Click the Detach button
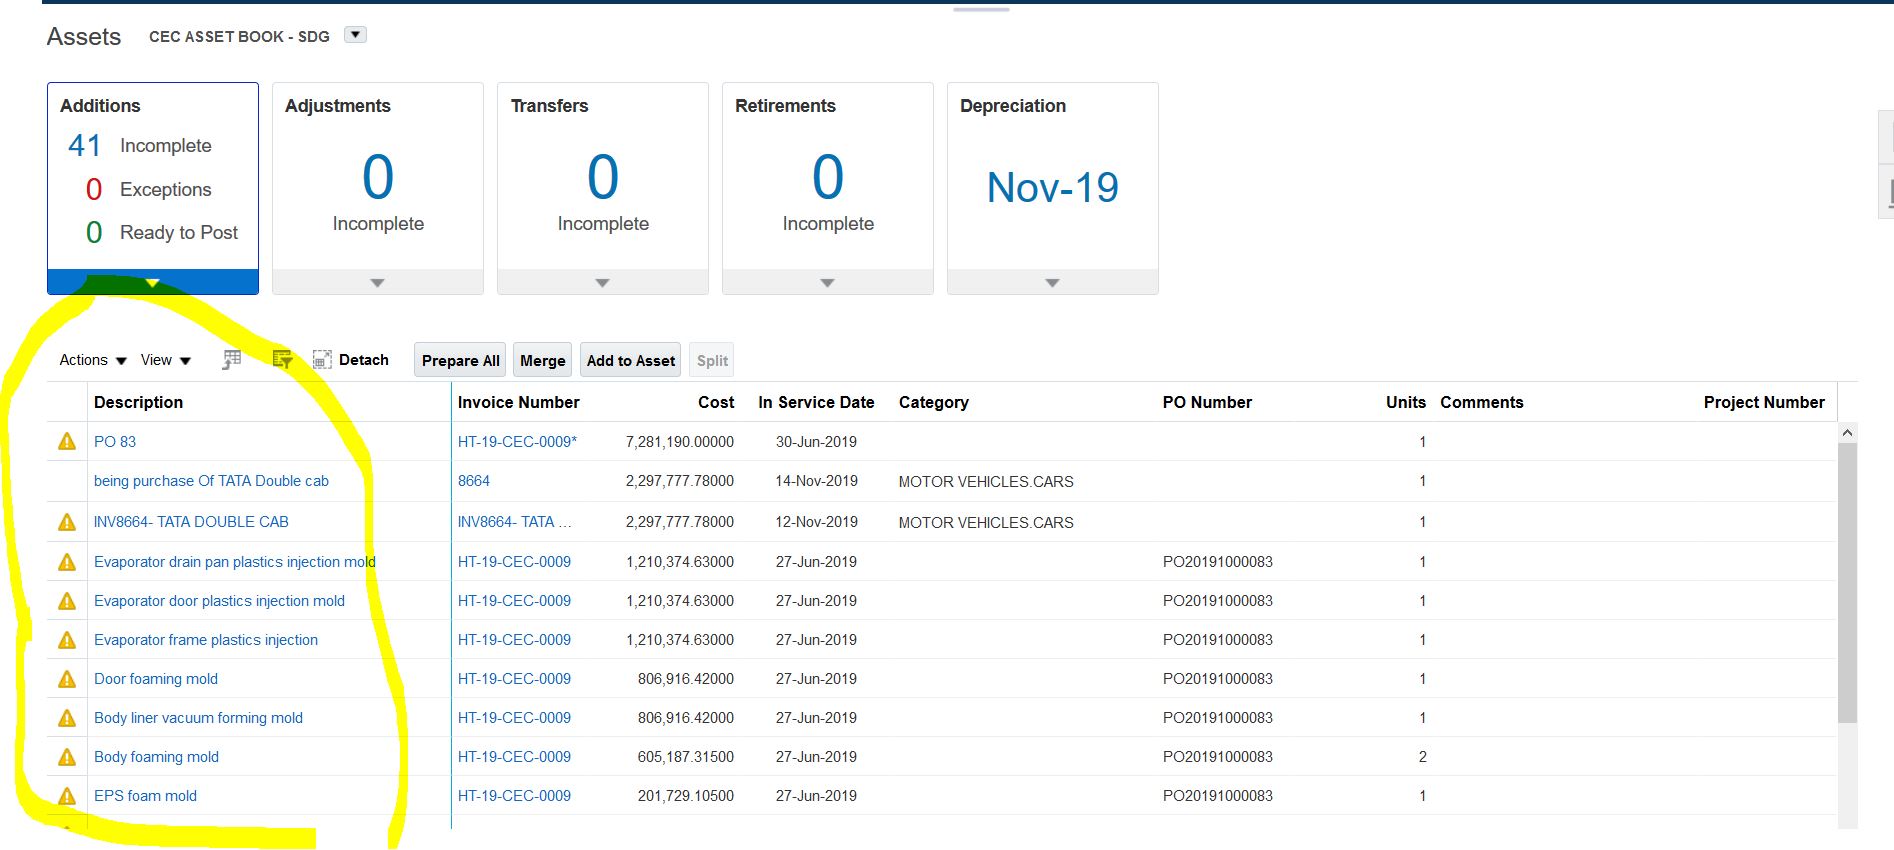The height and width of the screenshot is (850, 1894). point(351,360)
